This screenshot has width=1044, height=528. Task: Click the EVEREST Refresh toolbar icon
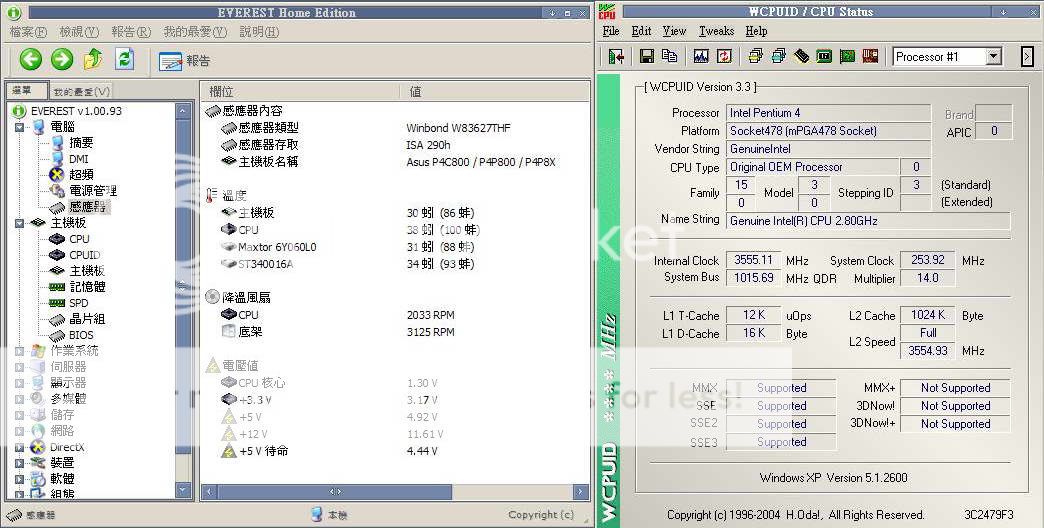point(124,59)
